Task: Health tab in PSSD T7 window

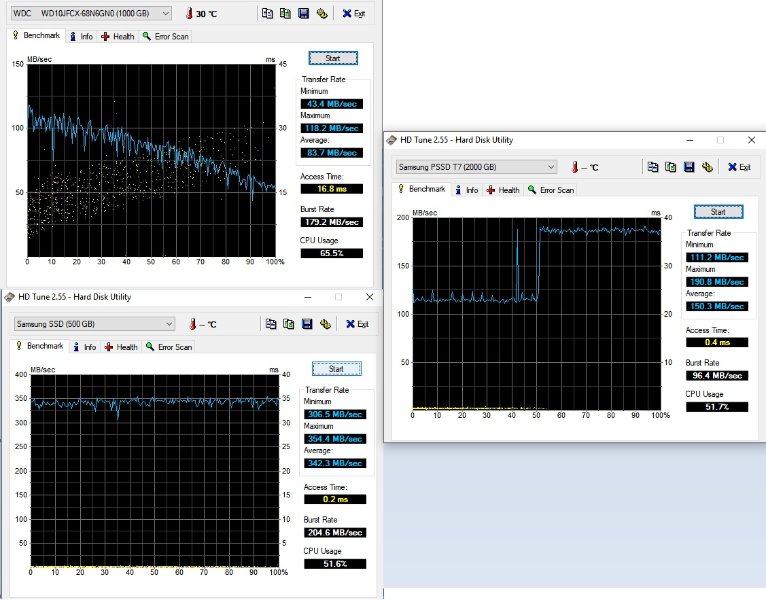Action: click(x=503, y=190)
